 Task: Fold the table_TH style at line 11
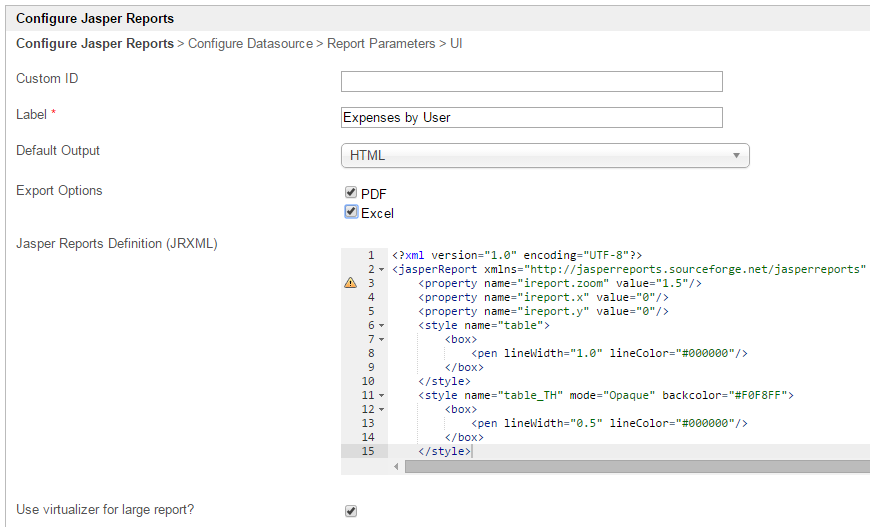pyautogui.click(x=382, y=396)
